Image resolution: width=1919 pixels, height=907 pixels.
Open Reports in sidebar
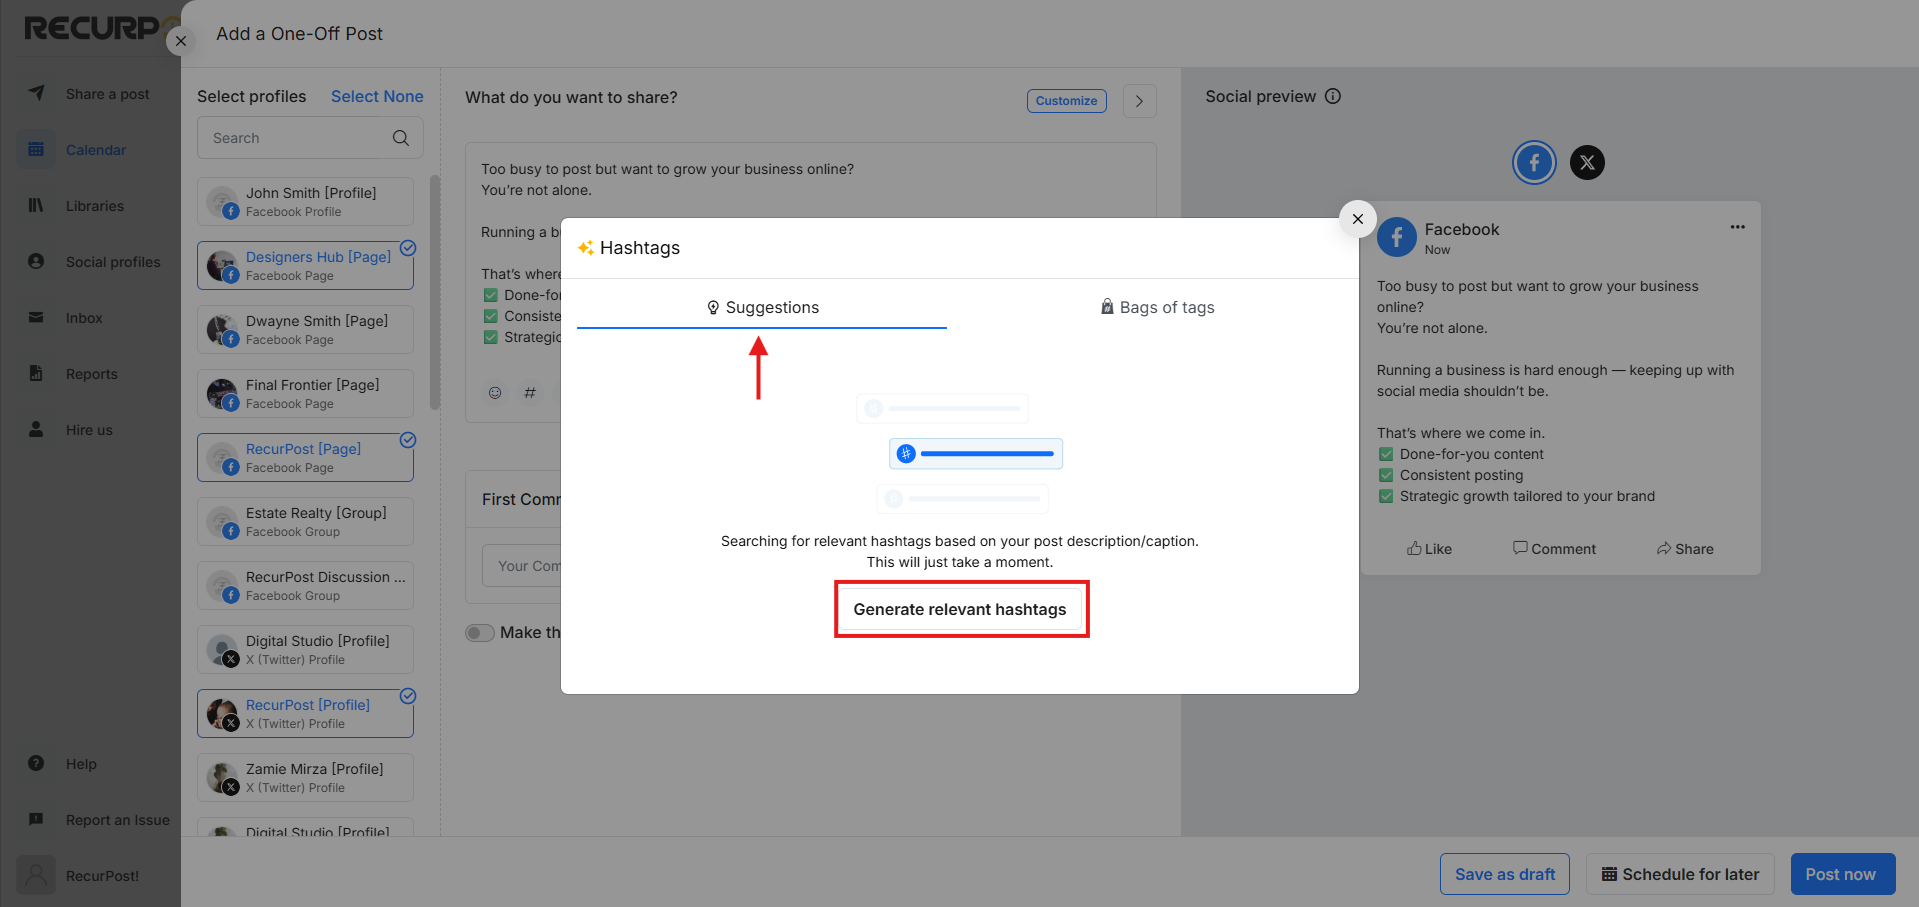pos(92,374)
